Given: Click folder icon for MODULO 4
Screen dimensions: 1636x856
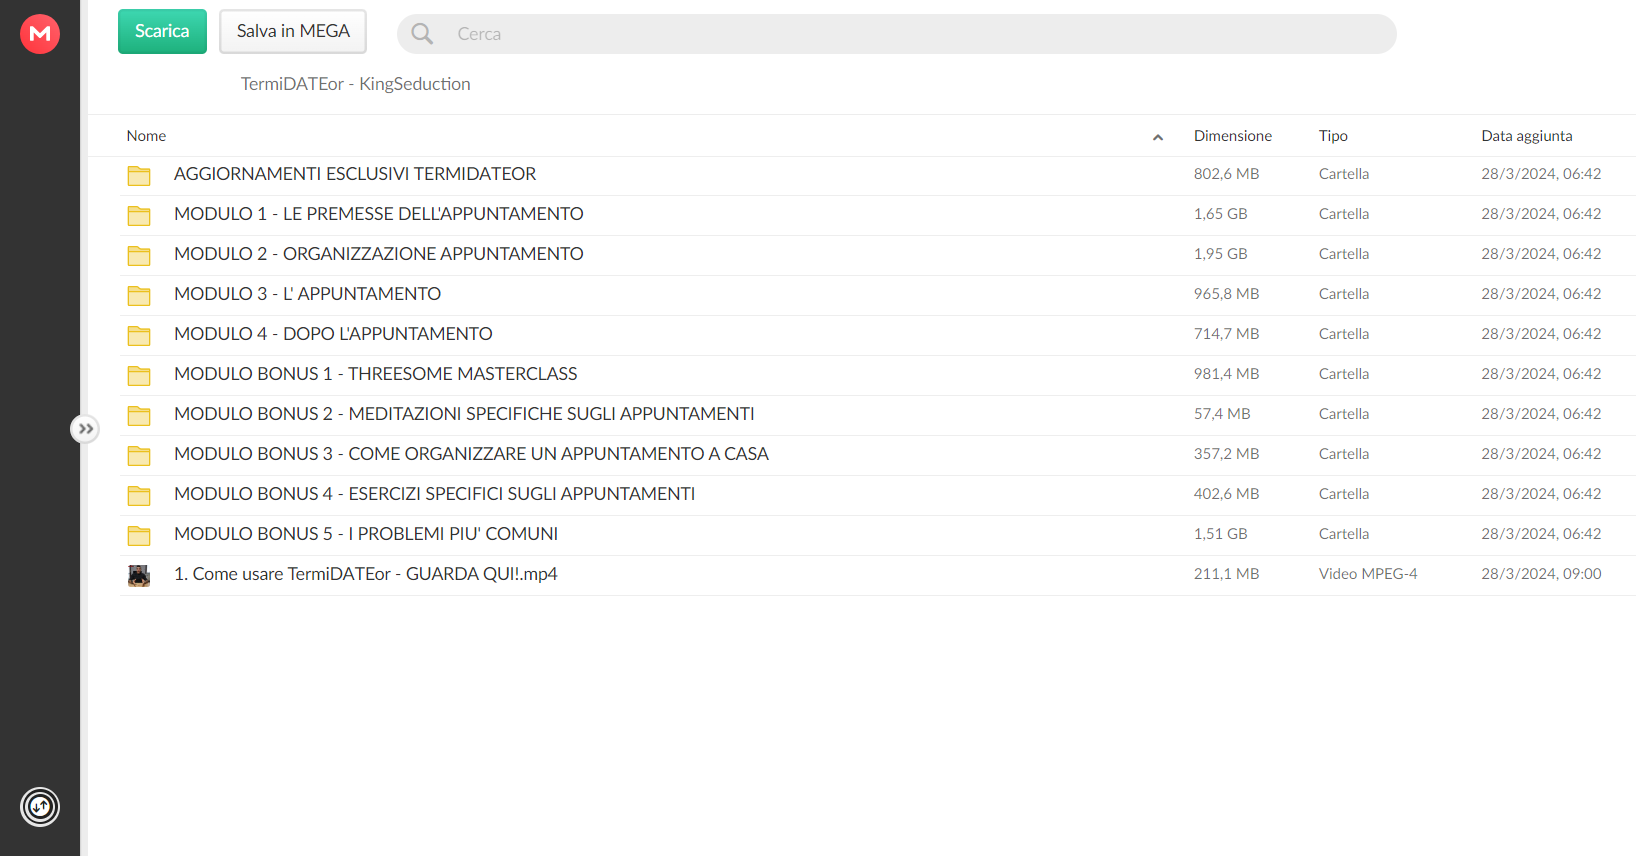Looking at the screenshot, I should tap(139, 336).
